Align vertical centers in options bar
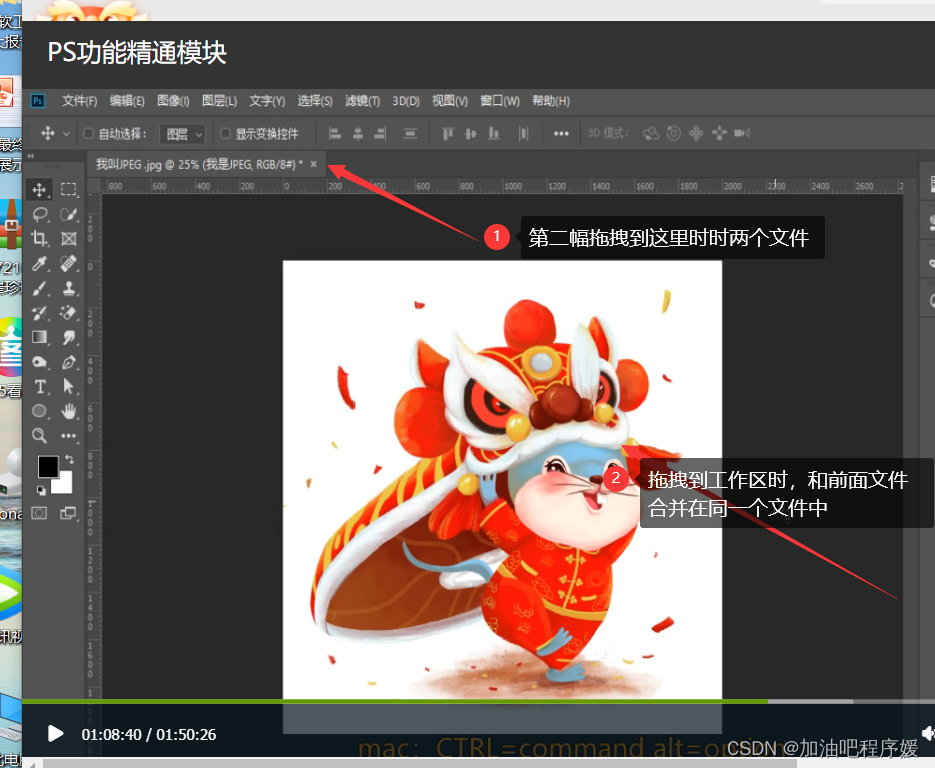The image size is (935, 768). [471, 134]
